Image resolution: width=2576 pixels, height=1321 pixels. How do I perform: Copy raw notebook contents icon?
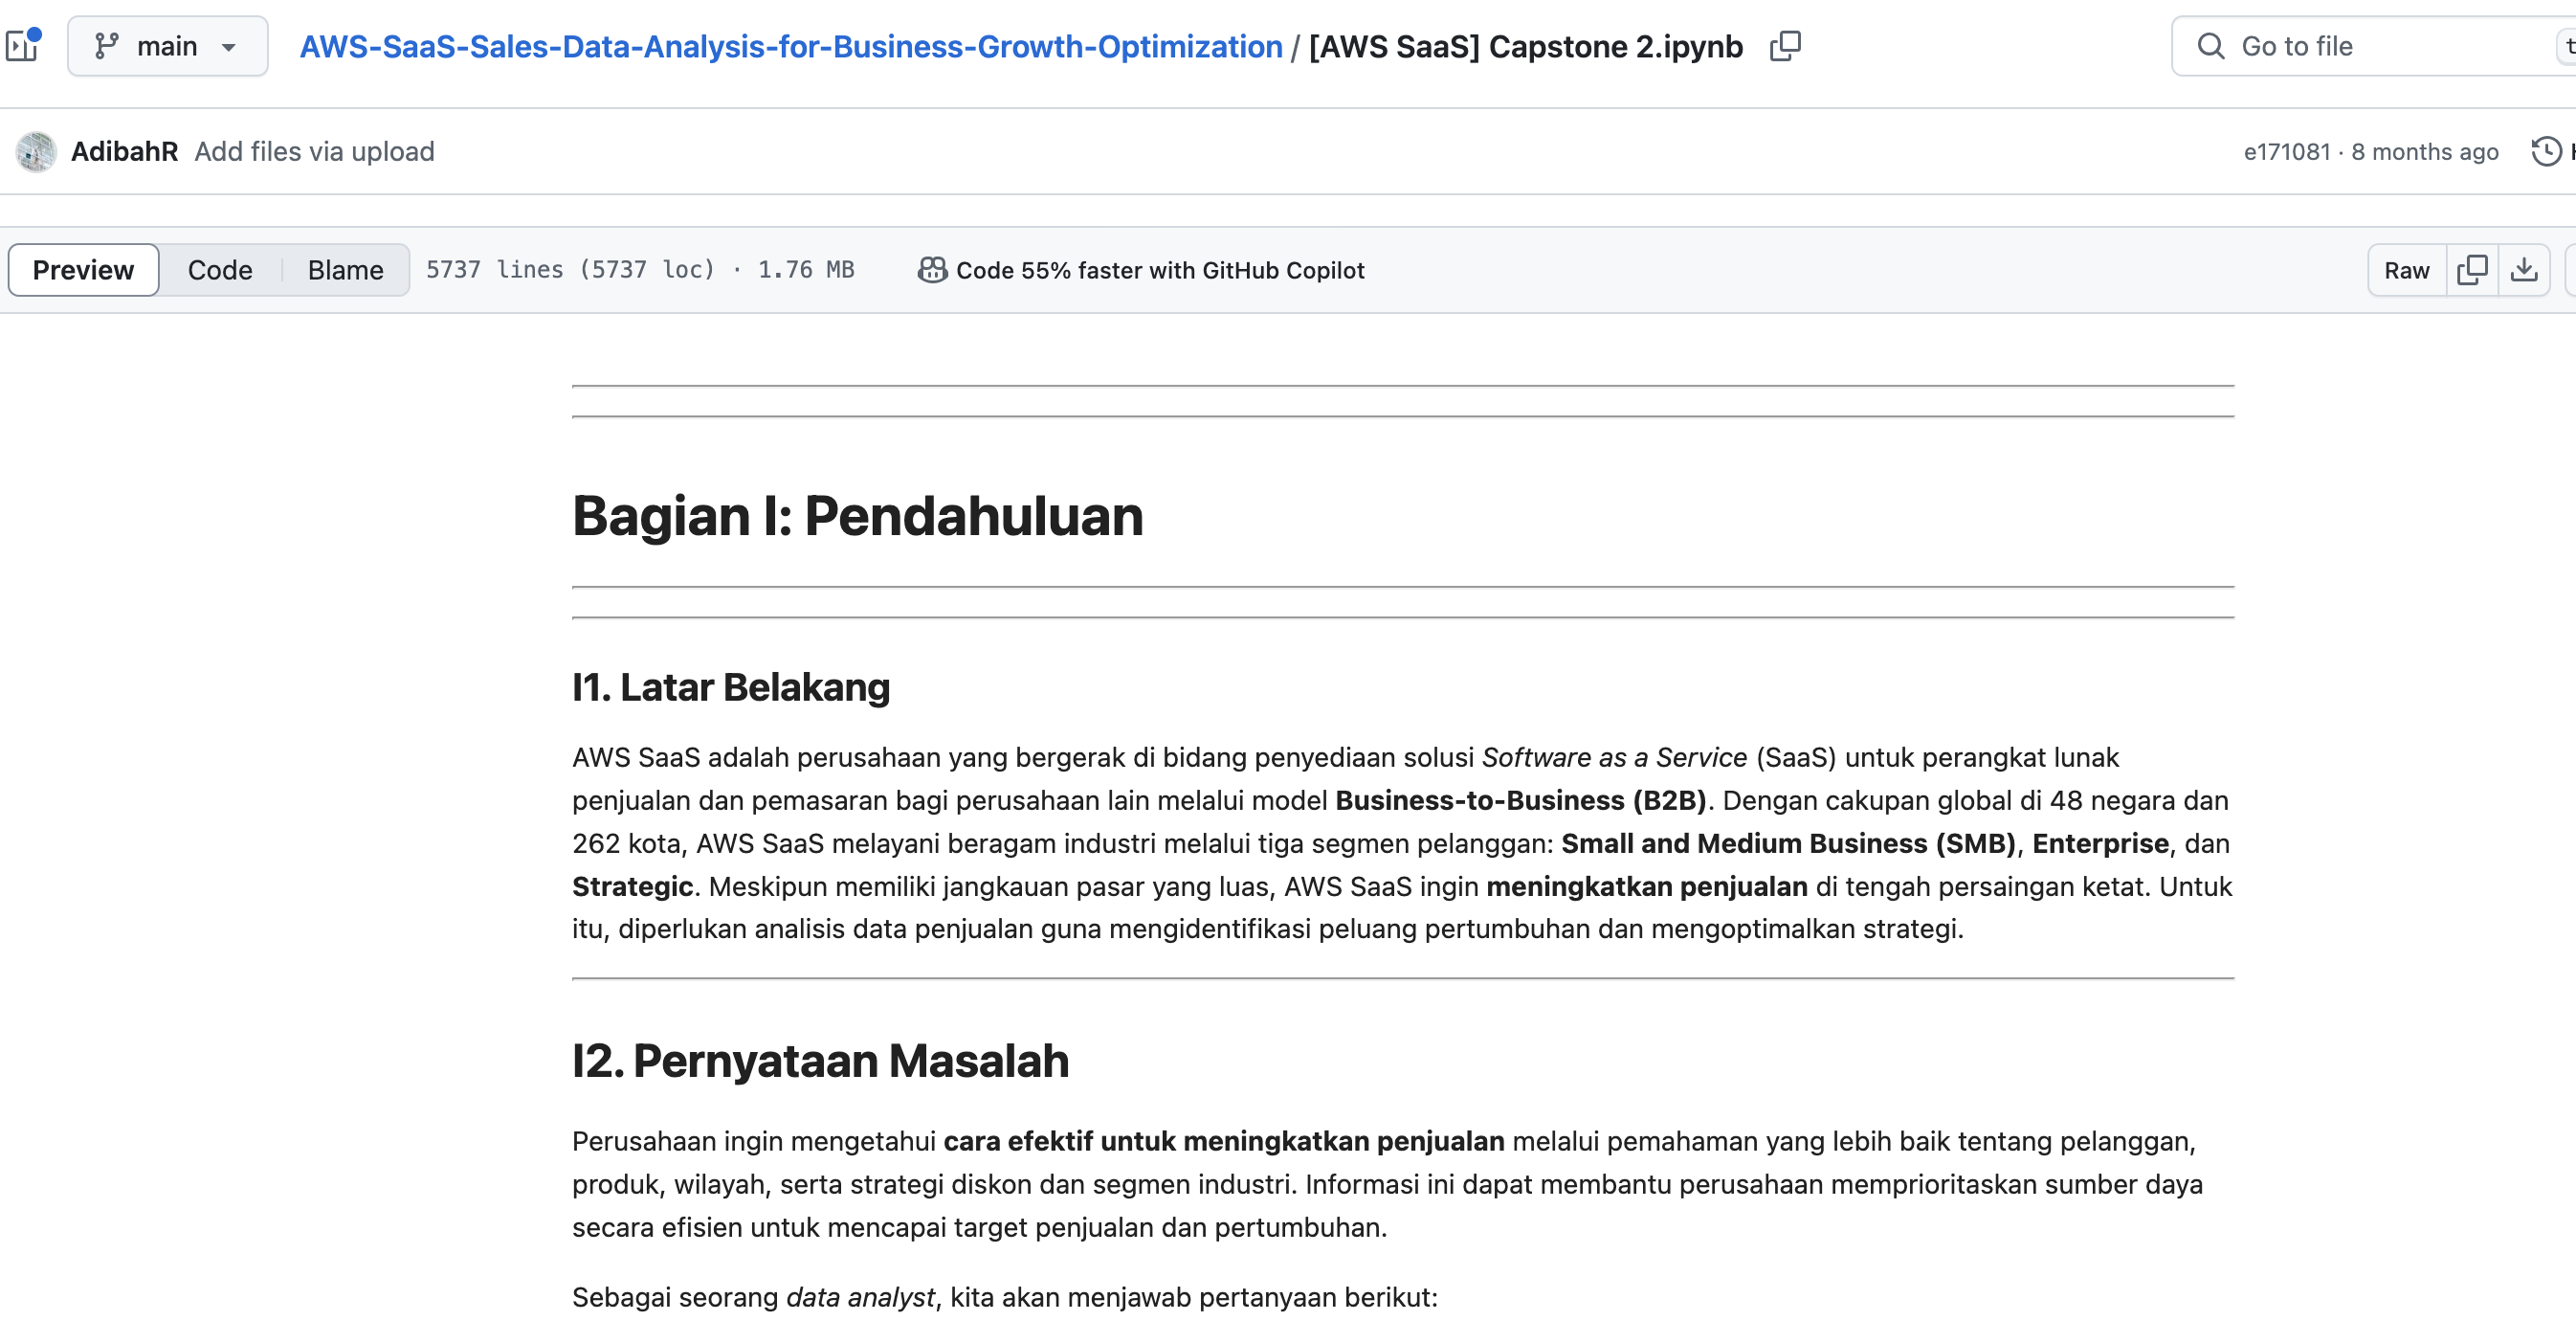click(x=2472, y=269)
